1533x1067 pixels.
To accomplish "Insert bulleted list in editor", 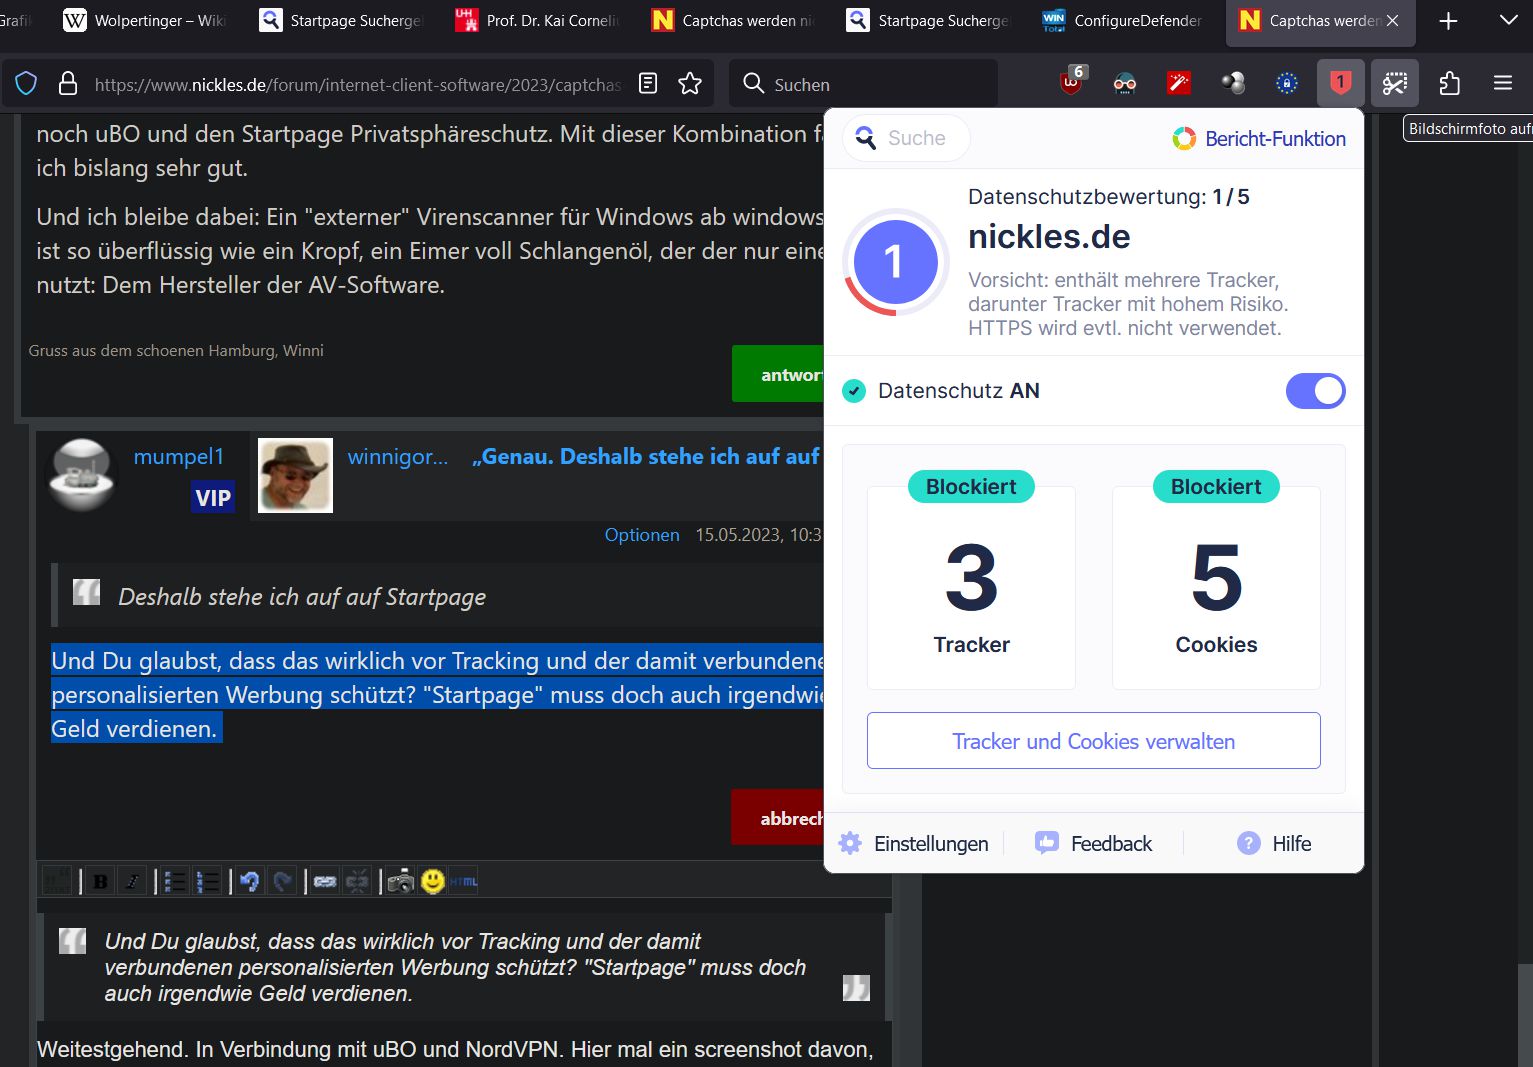I will pyautogui.click(x=175, y=881).
